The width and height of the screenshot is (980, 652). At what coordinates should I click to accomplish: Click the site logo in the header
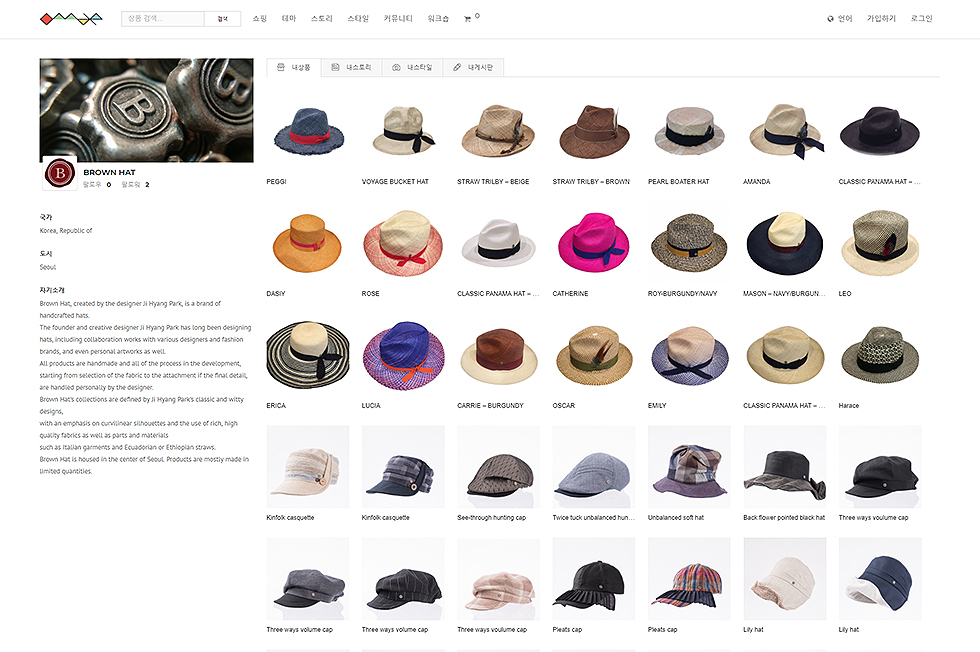(71, 19)
